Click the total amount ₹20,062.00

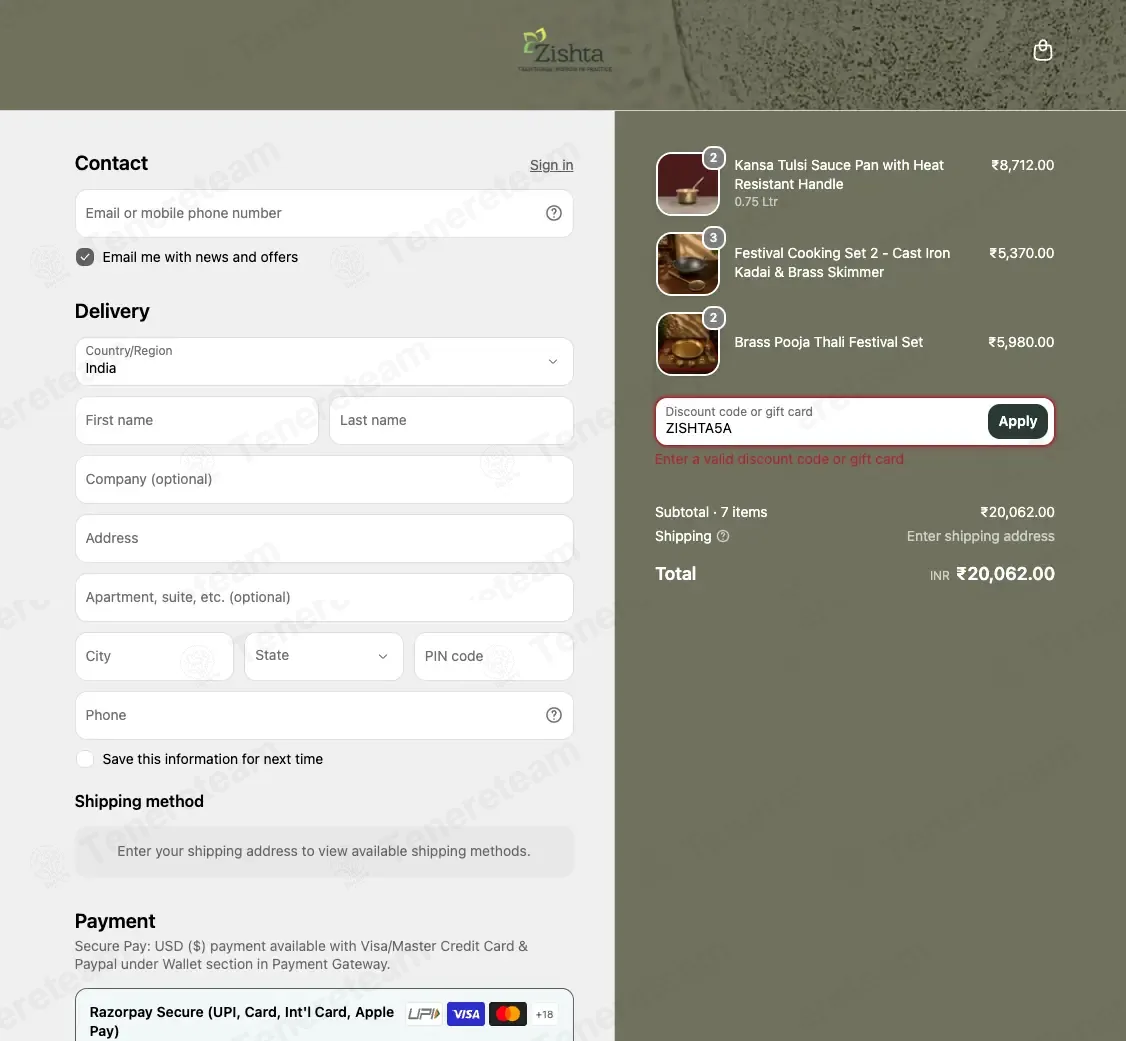1005,574
